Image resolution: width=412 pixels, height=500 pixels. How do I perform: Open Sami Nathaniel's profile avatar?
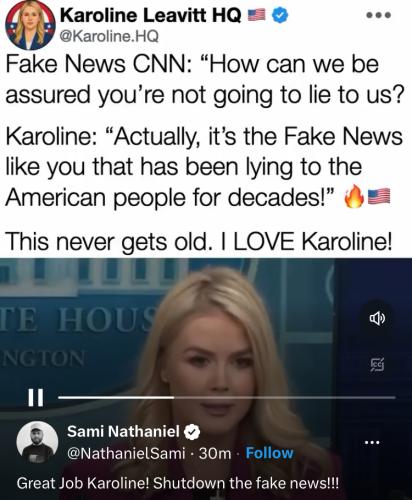coord(37,442)
